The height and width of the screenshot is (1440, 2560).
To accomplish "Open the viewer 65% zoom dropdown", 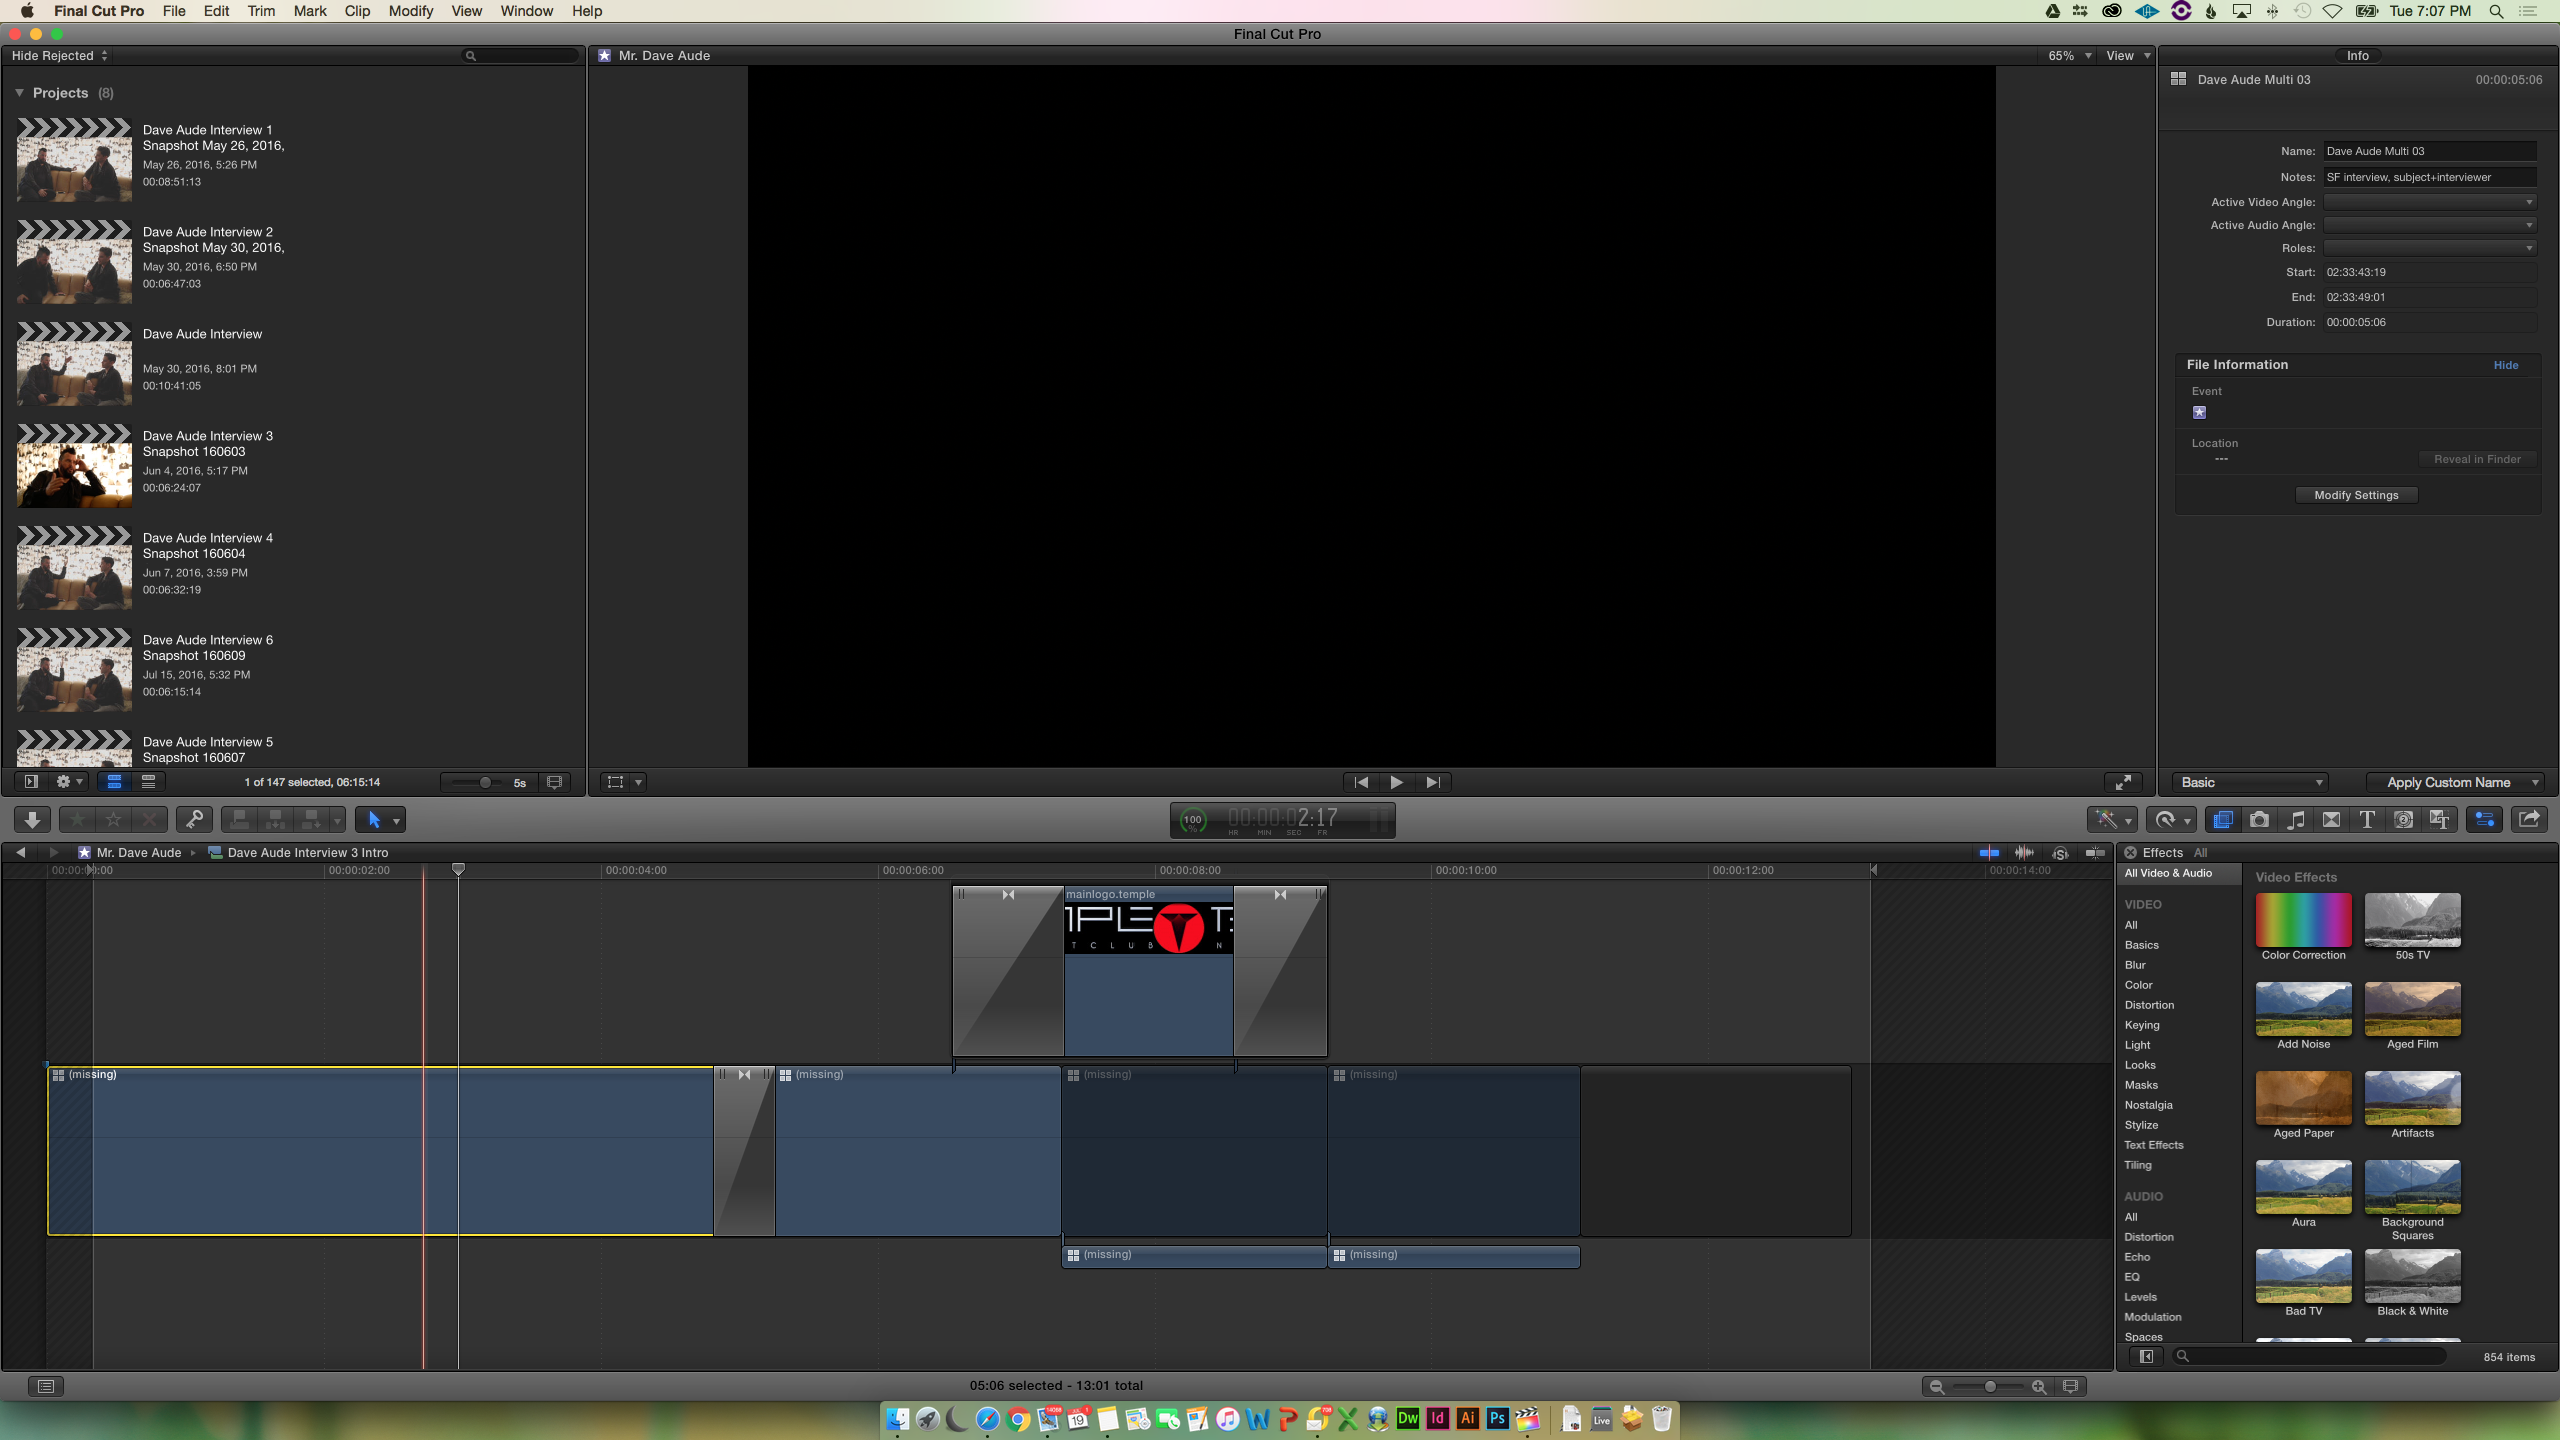I will [2068, 56].
